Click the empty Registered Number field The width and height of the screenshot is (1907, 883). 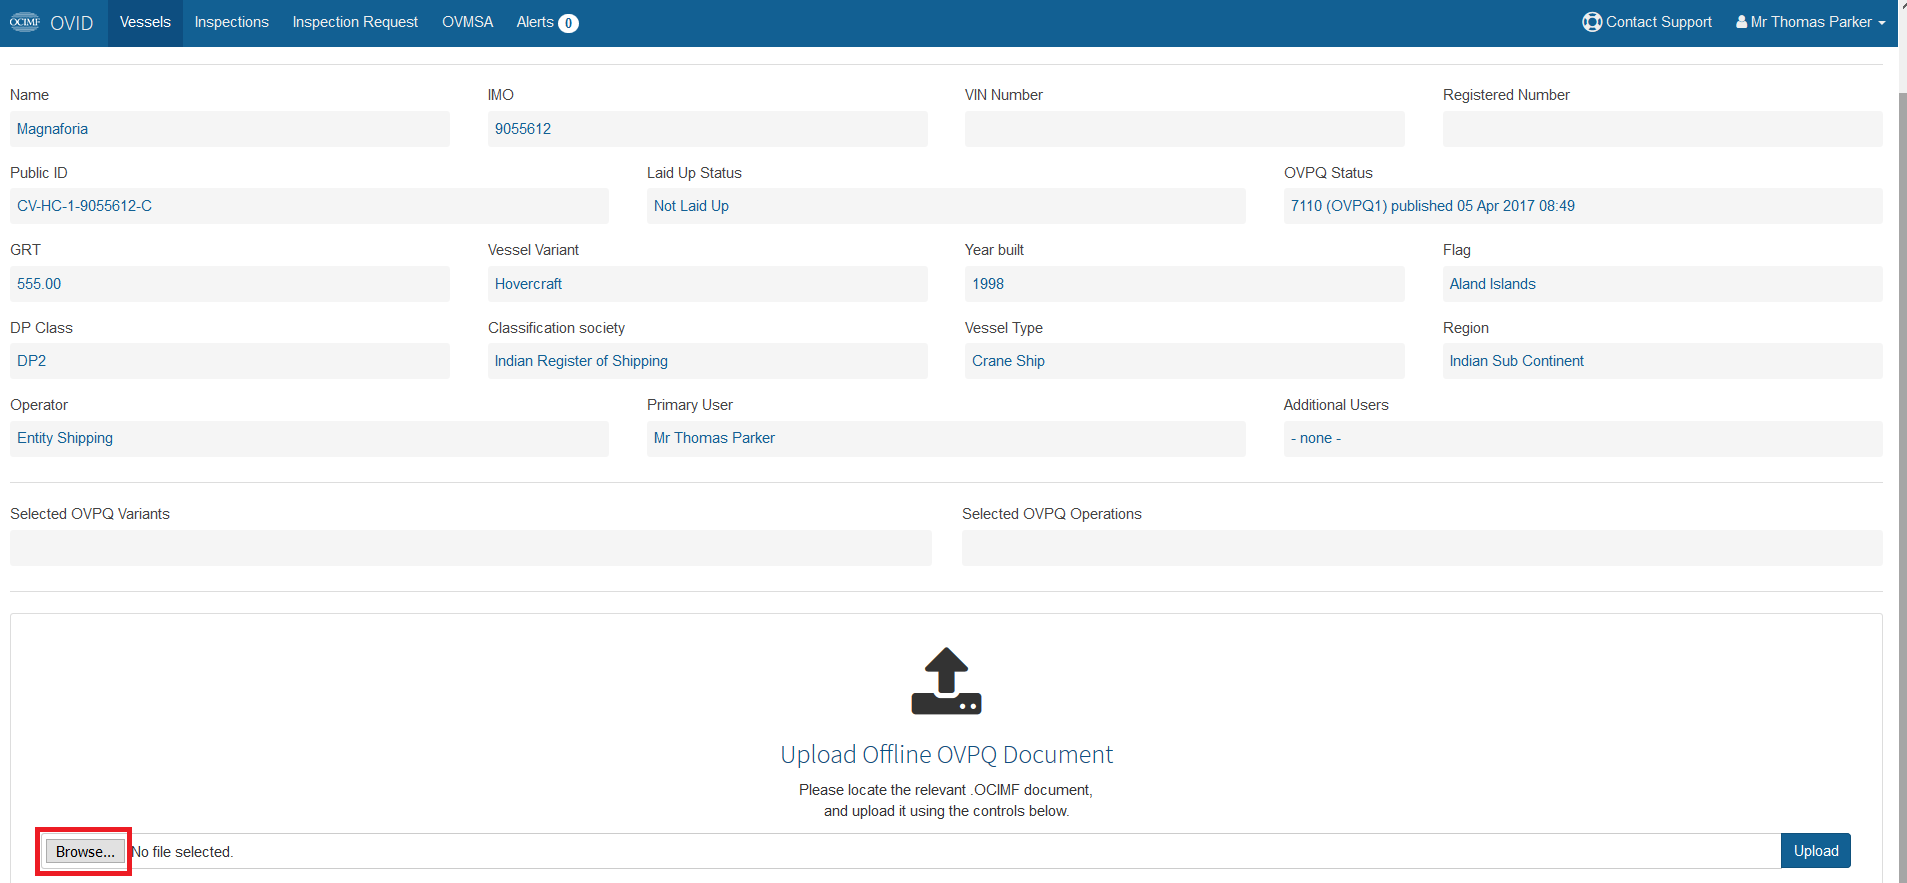tap(1662, 129)
